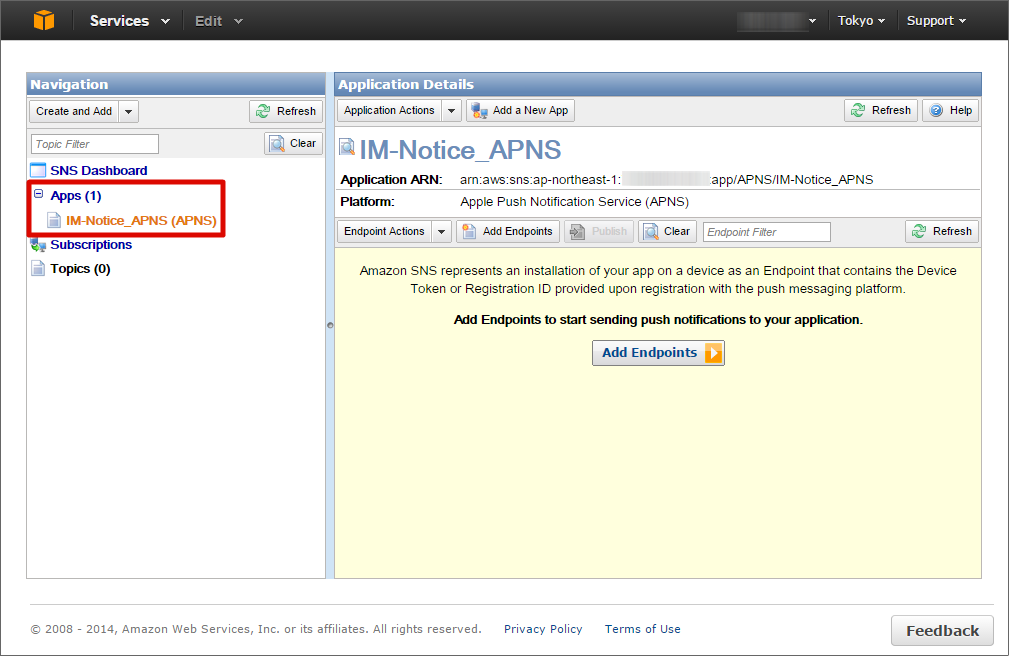Screen dimensions: 1009x656
Task: Open Topics (0) in navigation
Action: 80,269
